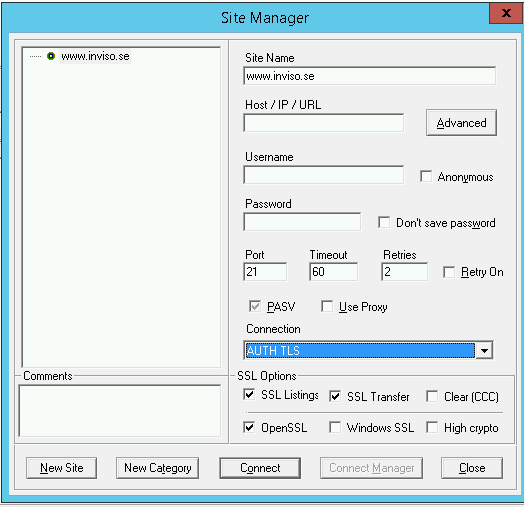Add a New Category

(x=157, y=468)
